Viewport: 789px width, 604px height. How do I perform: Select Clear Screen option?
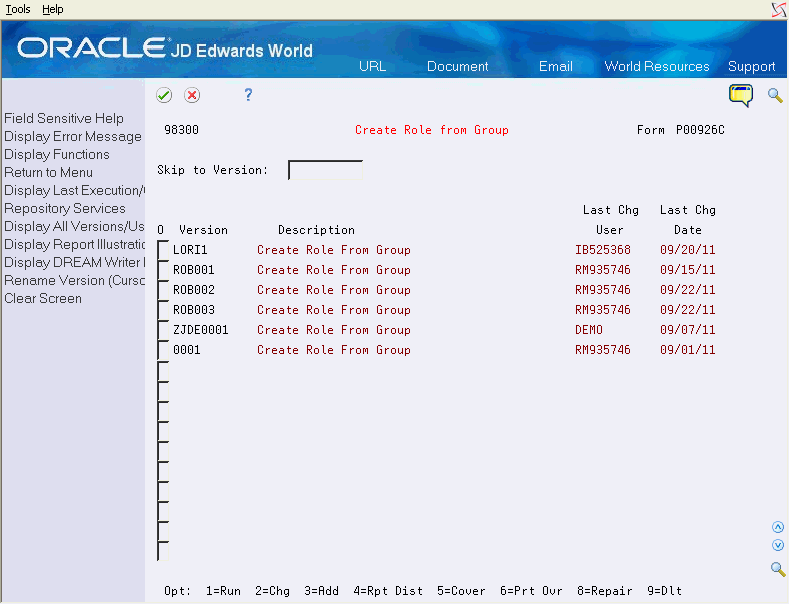point(43,298)
